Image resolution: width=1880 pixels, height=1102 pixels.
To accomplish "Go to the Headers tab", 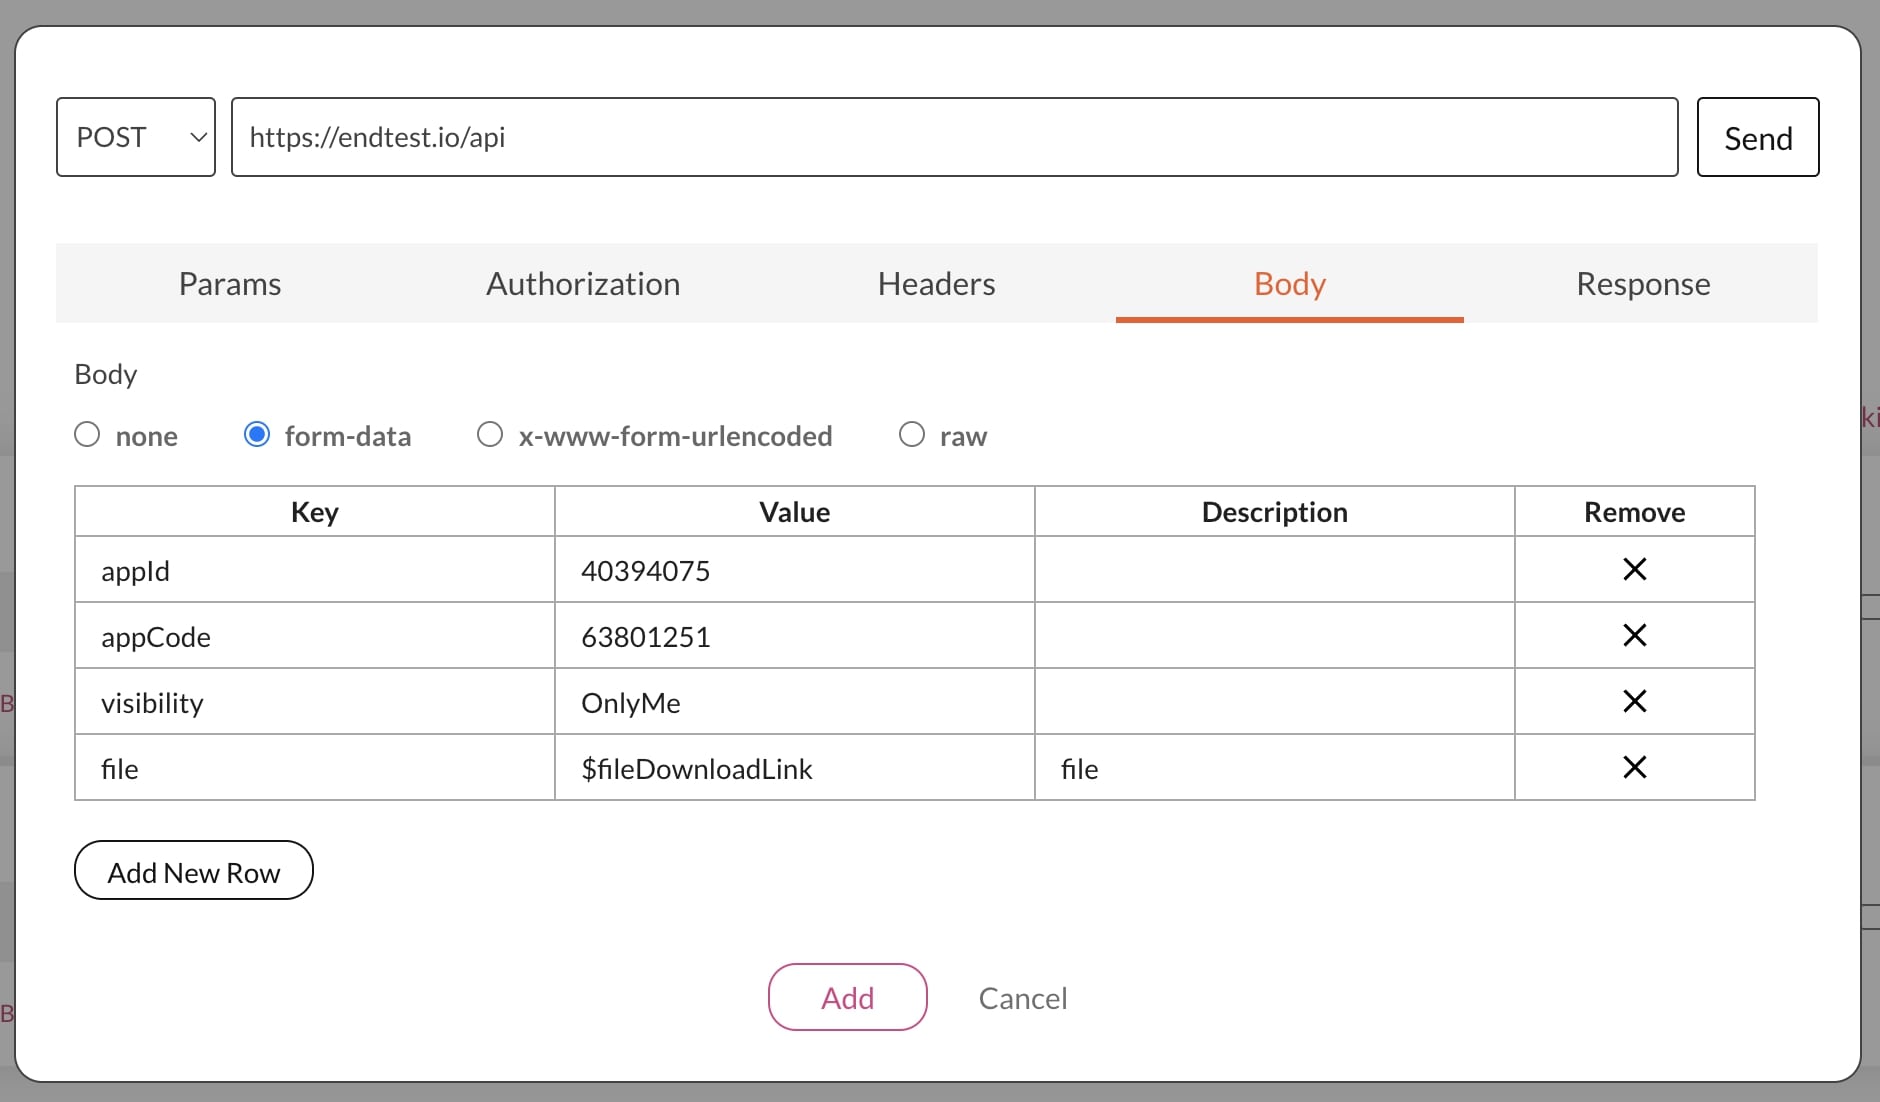I will click(x=936, y=284).
